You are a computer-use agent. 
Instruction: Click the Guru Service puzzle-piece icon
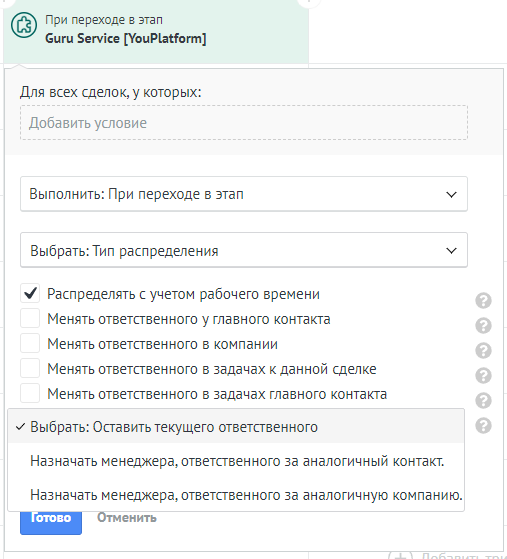[24, 25]
